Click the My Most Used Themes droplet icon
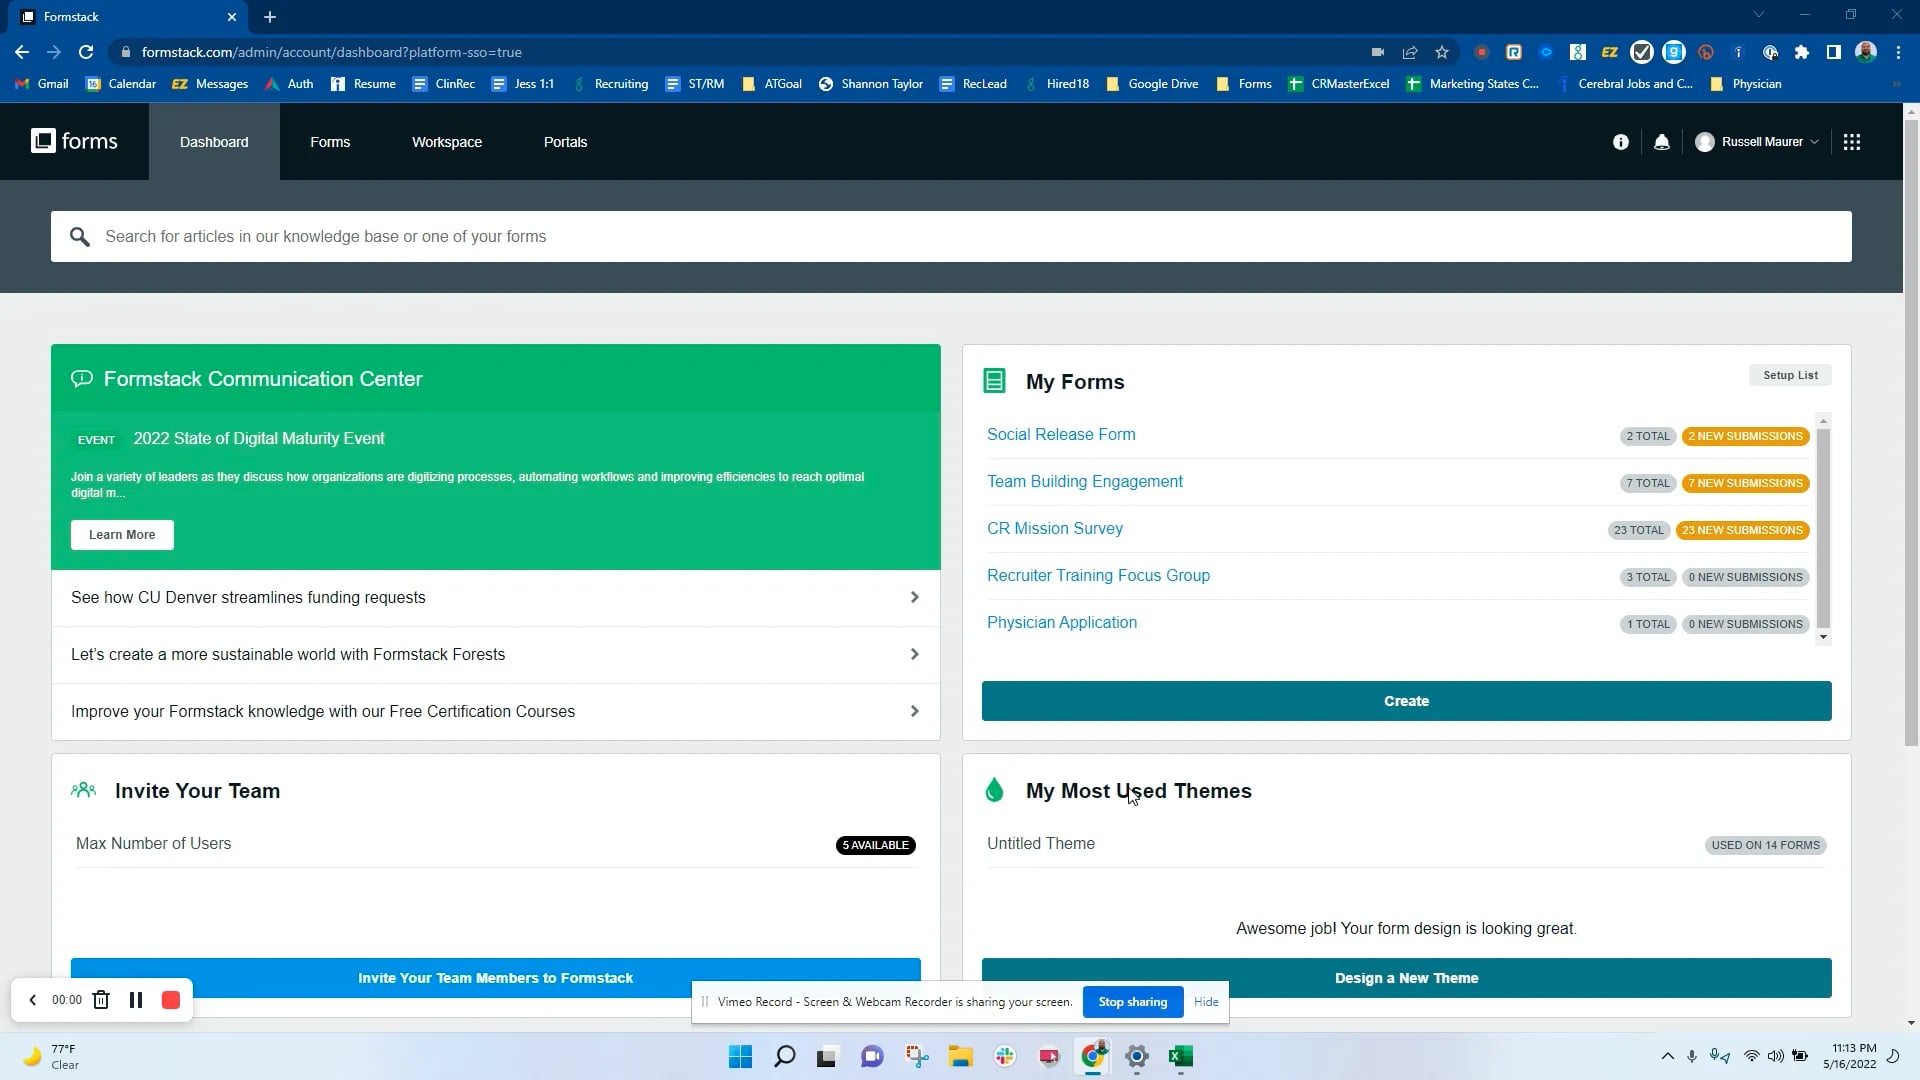 click(994, 790)
